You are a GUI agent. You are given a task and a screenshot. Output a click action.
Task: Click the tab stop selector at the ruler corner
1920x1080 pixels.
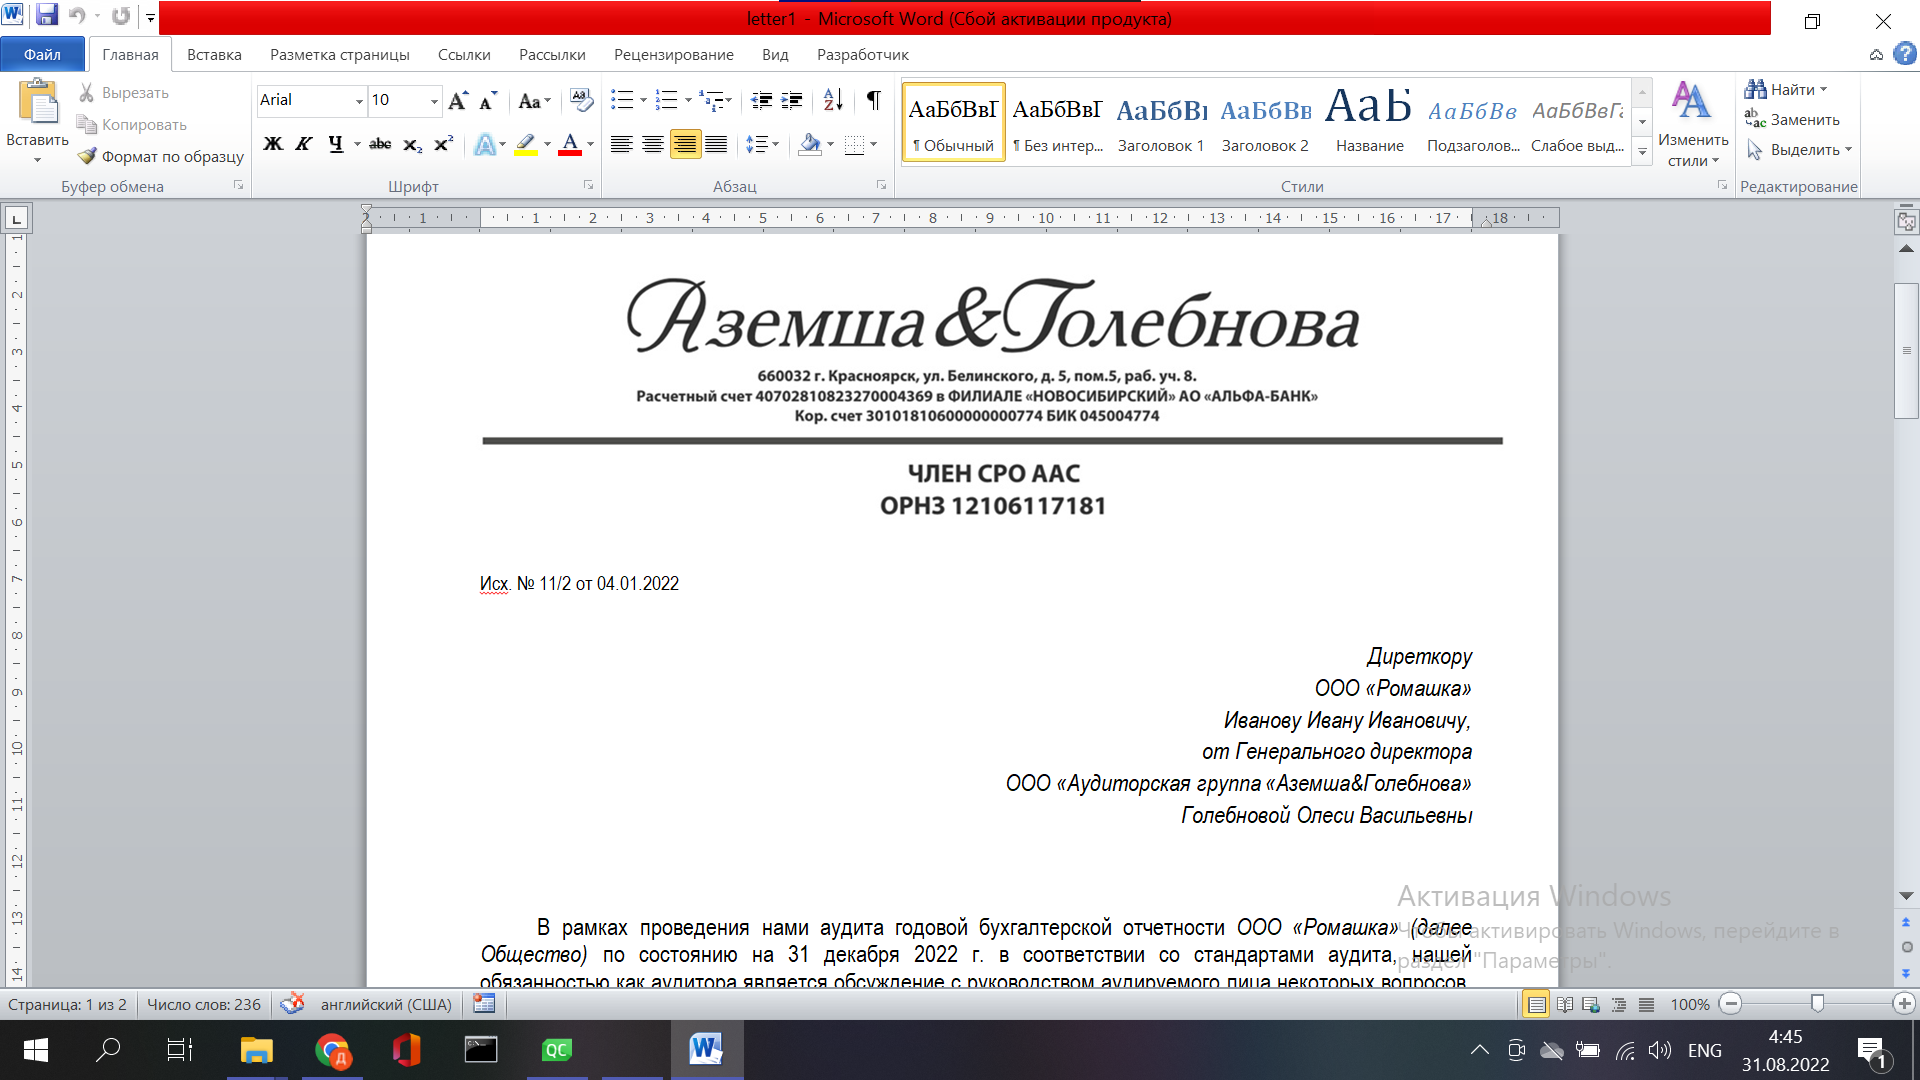17,218
